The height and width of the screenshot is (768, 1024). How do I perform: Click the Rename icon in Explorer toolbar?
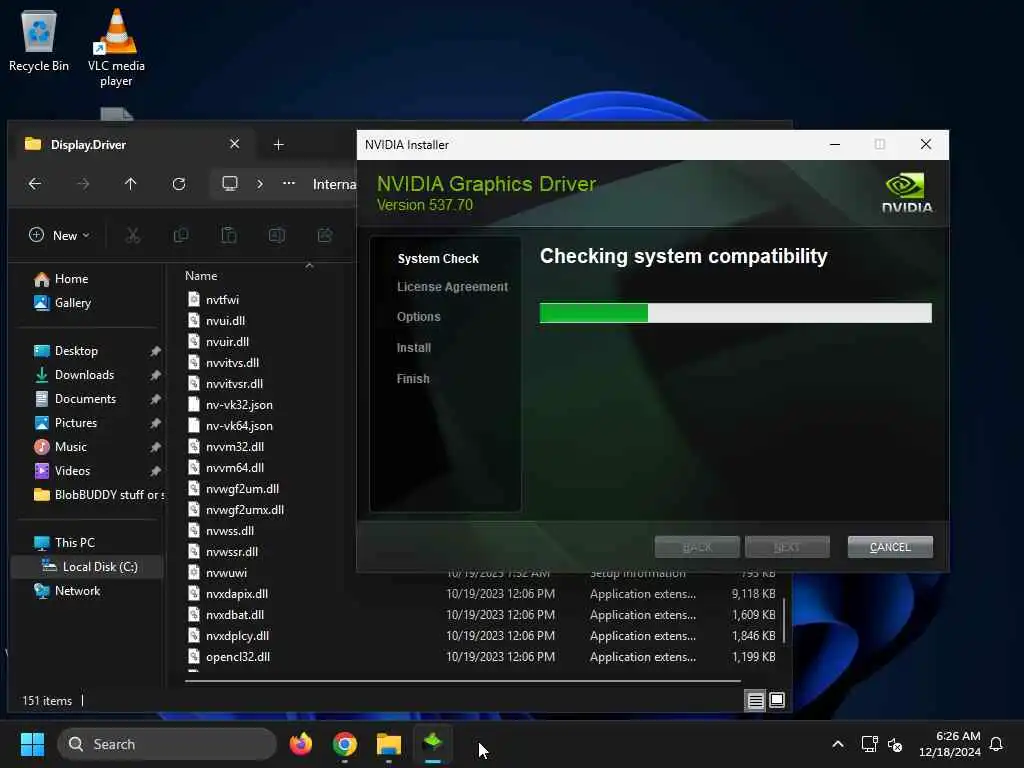click(277, 235)
